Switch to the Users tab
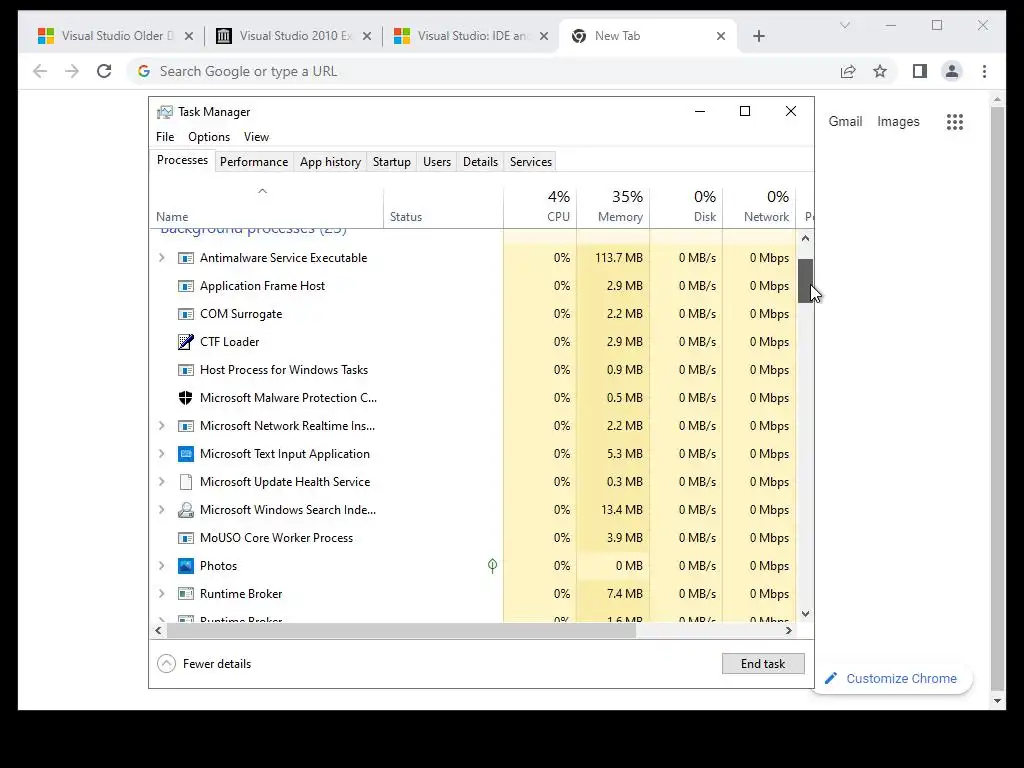This screenshot has width=1024, height=768. tap(437, 162)
